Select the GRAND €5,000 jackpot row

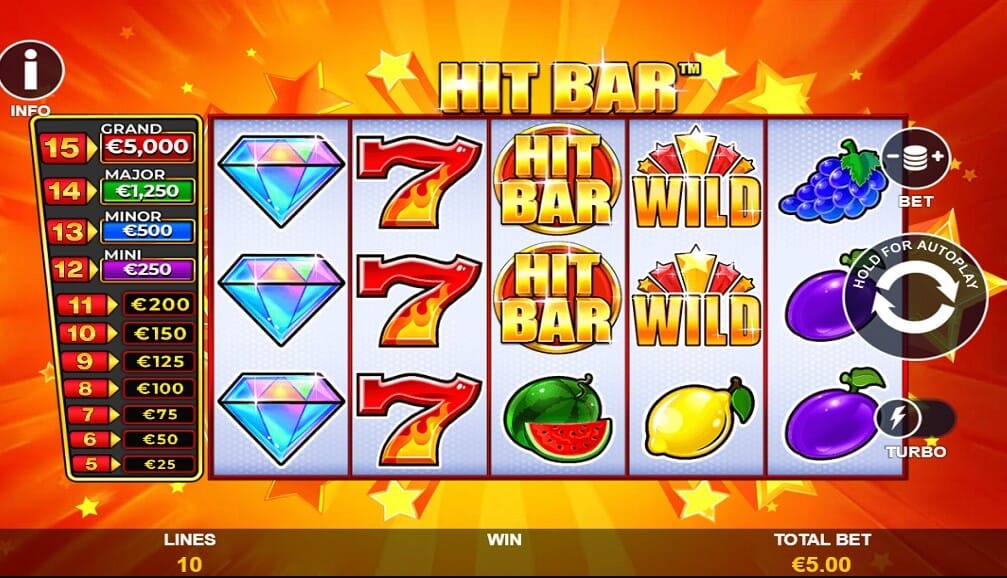coord(117,143)
